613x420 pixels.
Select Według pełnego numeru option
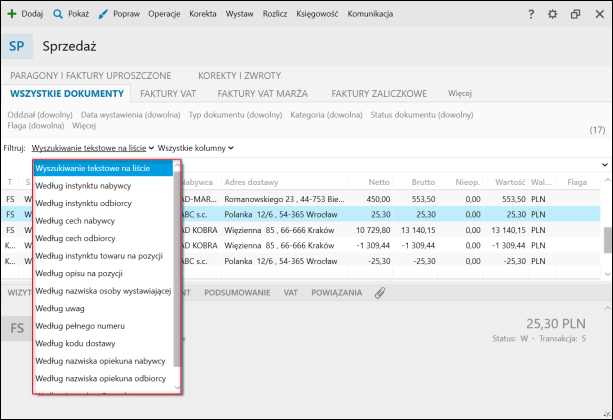(x=103, y=326)
